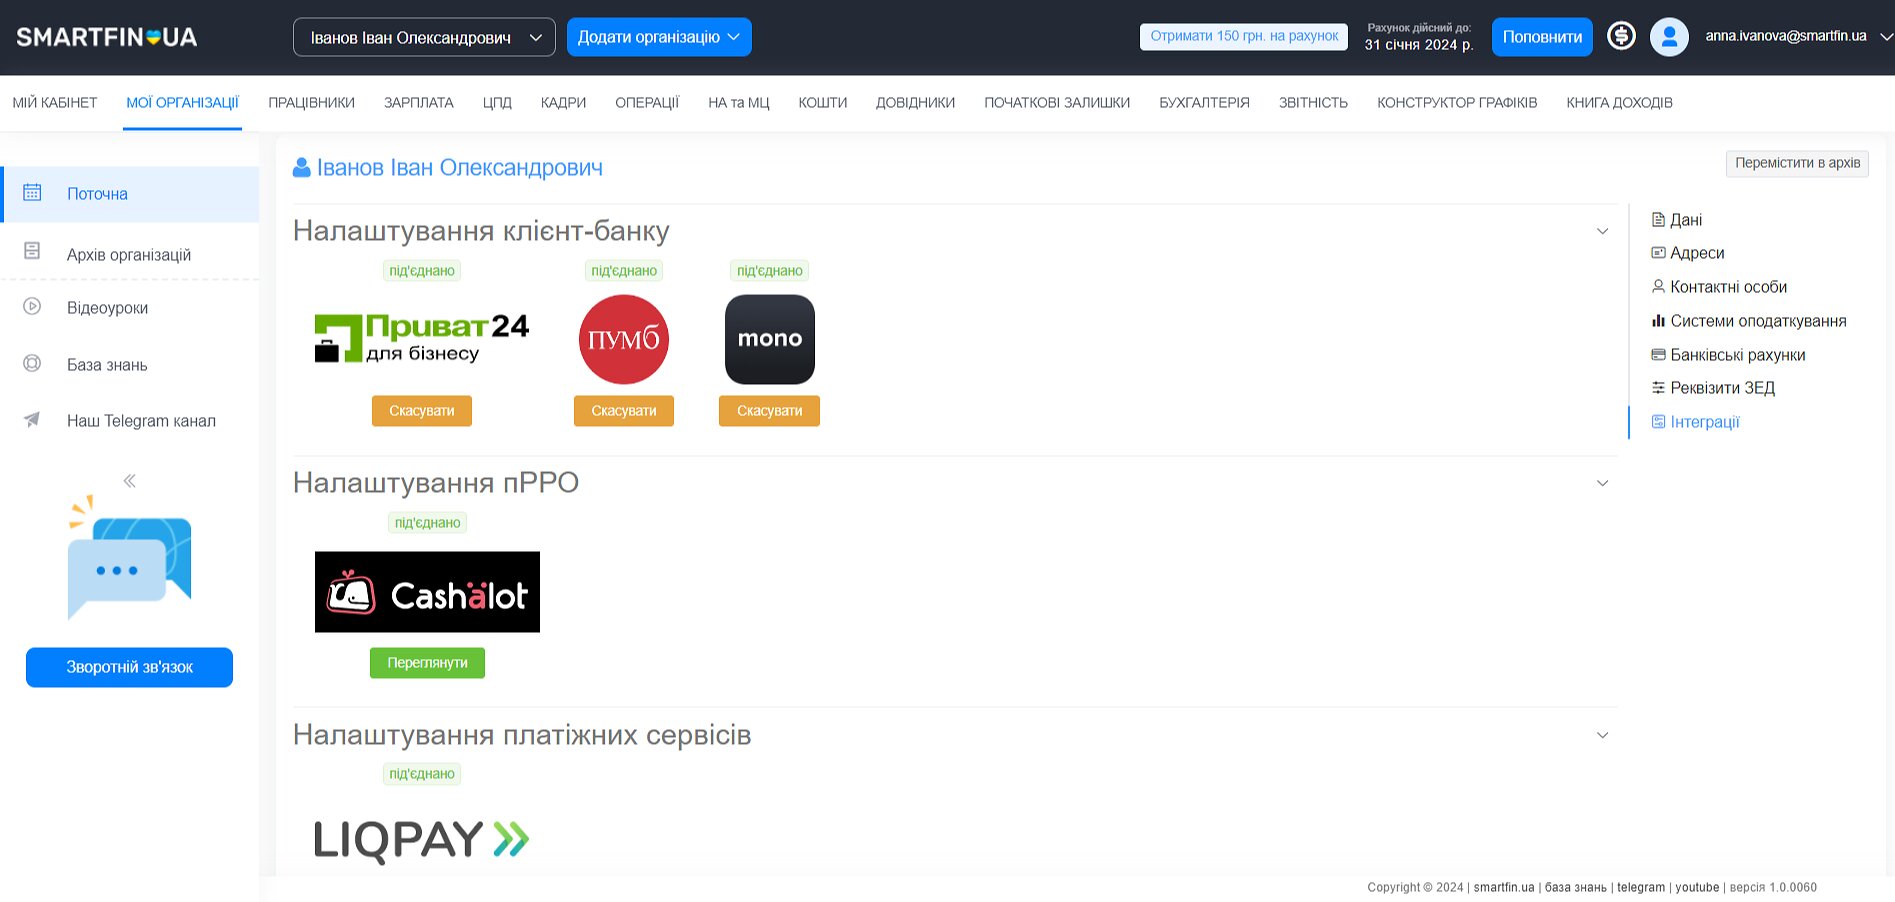Click the lifebuoy icon beside База знань
The height and width of the screenshot is (902, 1895).
tap(32, 364)
